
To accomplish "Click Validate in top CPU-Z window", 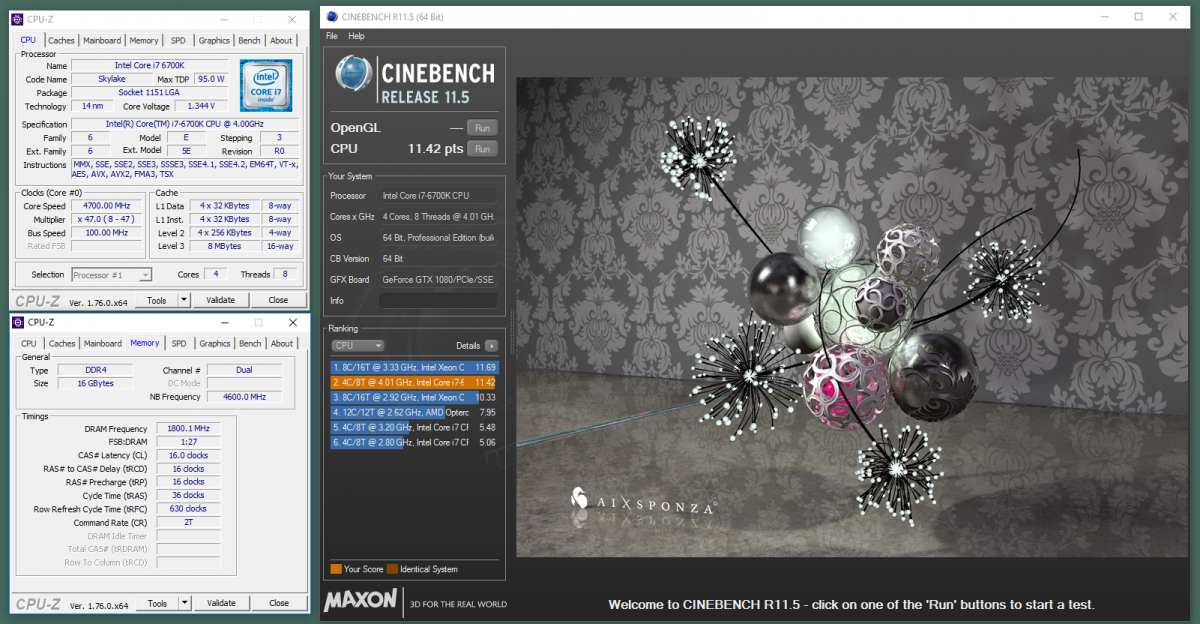I will 221,300.
